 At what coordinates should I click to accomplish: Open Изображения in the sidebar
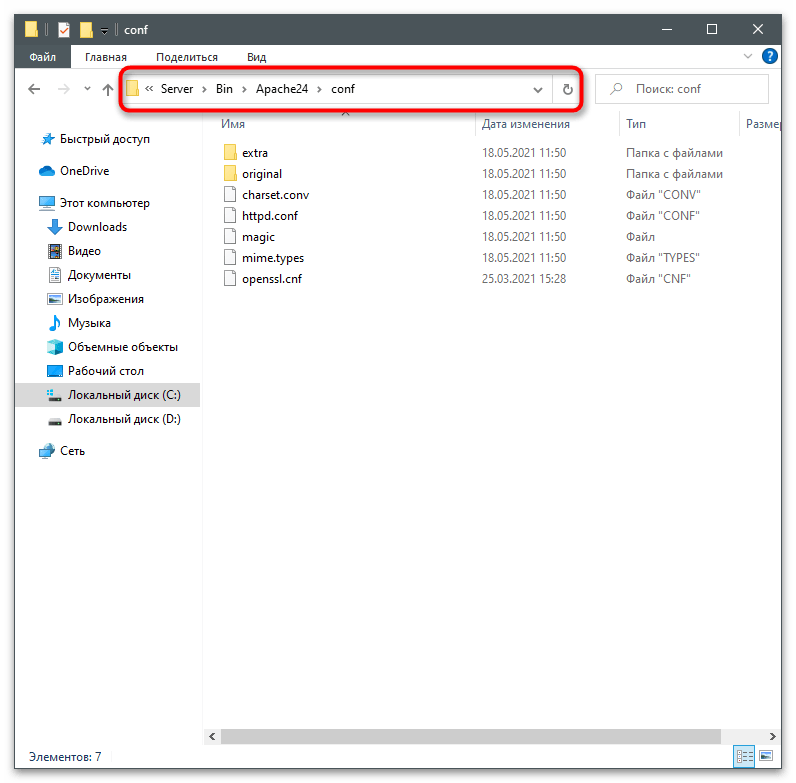click(x=106, y=299)
